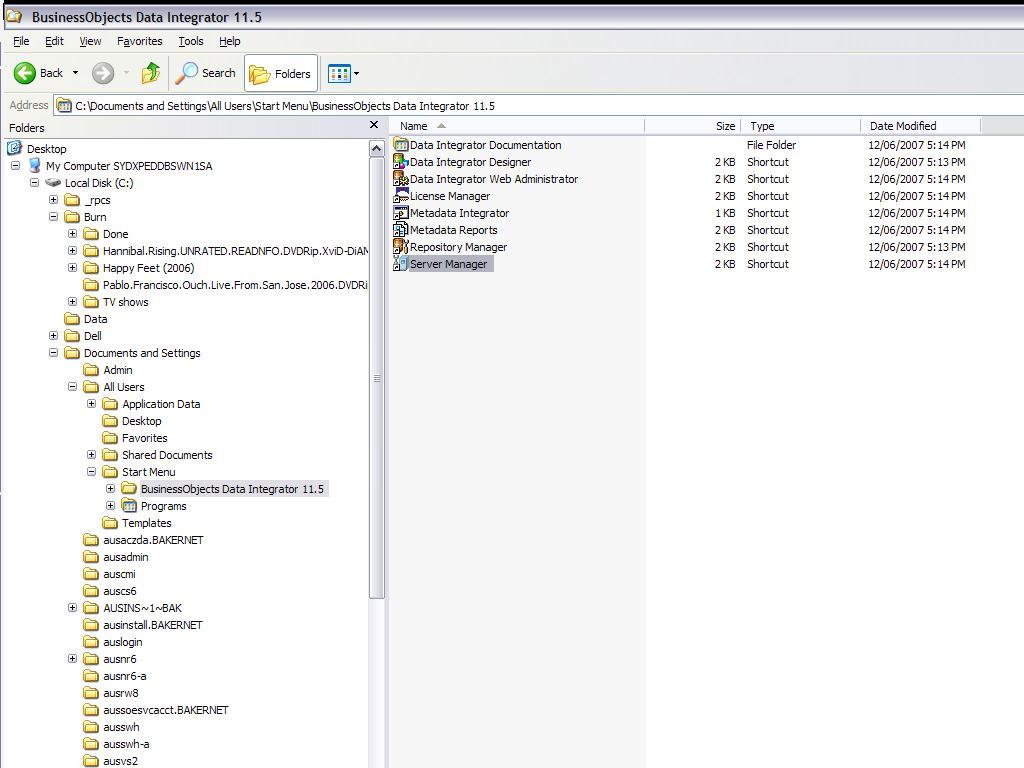Open Data Integrator Designer shortcut
Screen dimensions: 1024x768
466,161
